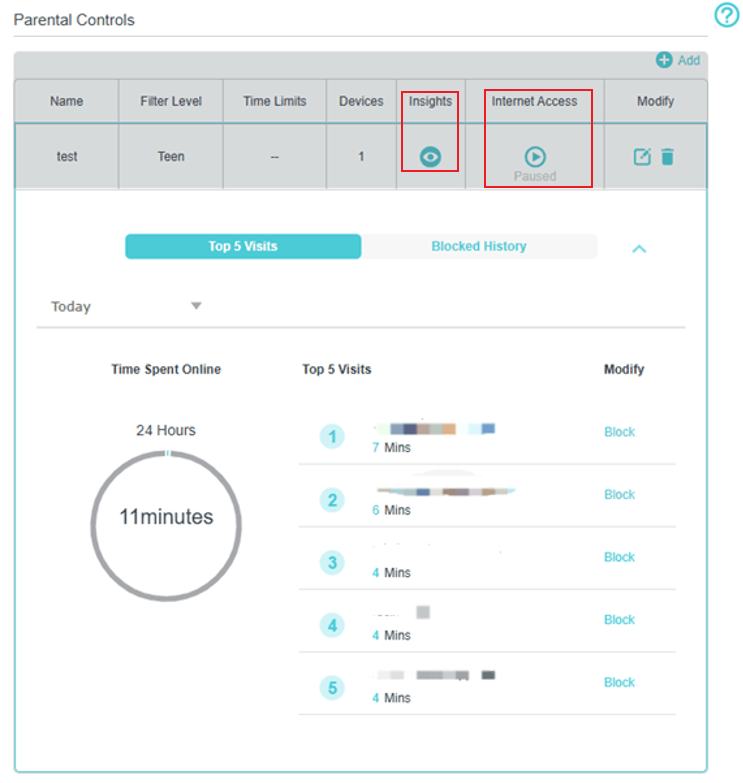Switch to the Blocked History tab
743x783 pixels.
click(479, 246)
